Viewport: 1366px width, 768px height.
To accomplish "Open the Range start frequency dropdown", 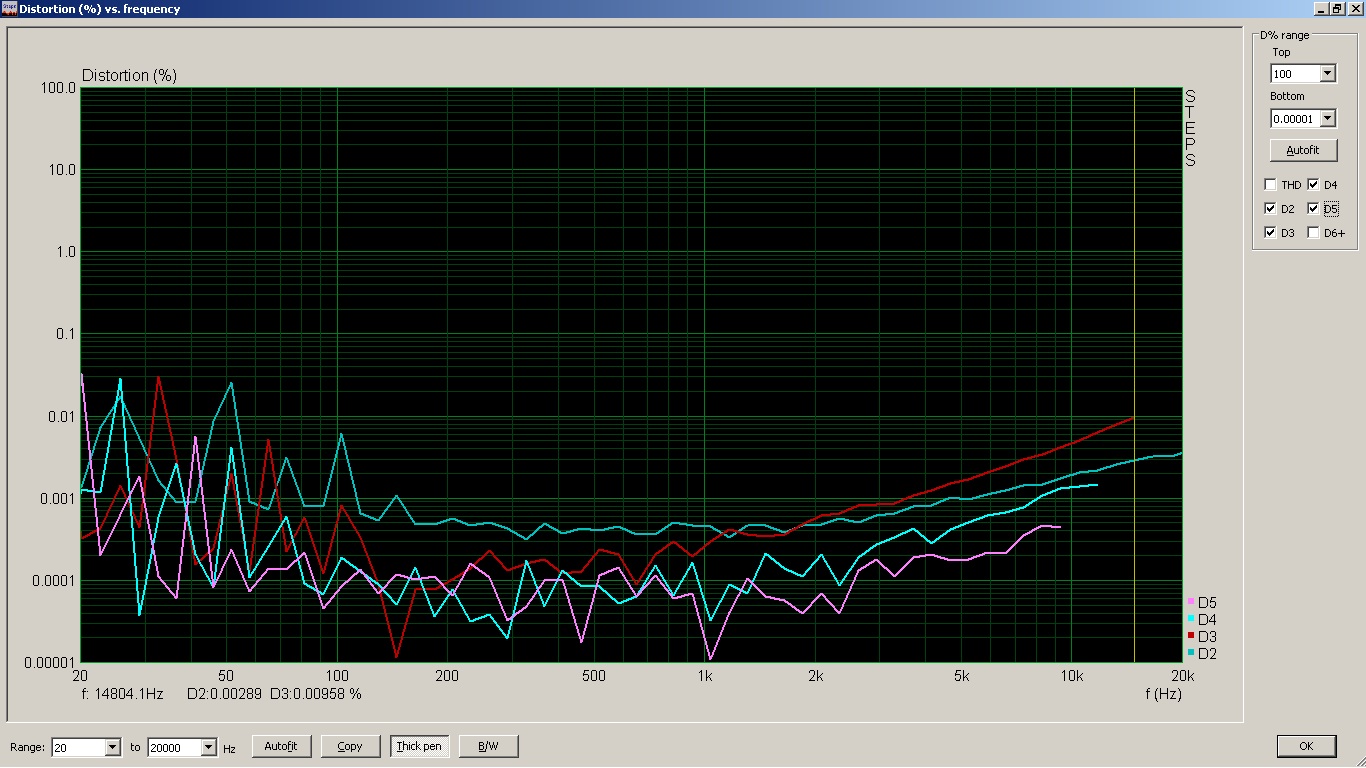I will pyautogui.click(x=111, y=747).
